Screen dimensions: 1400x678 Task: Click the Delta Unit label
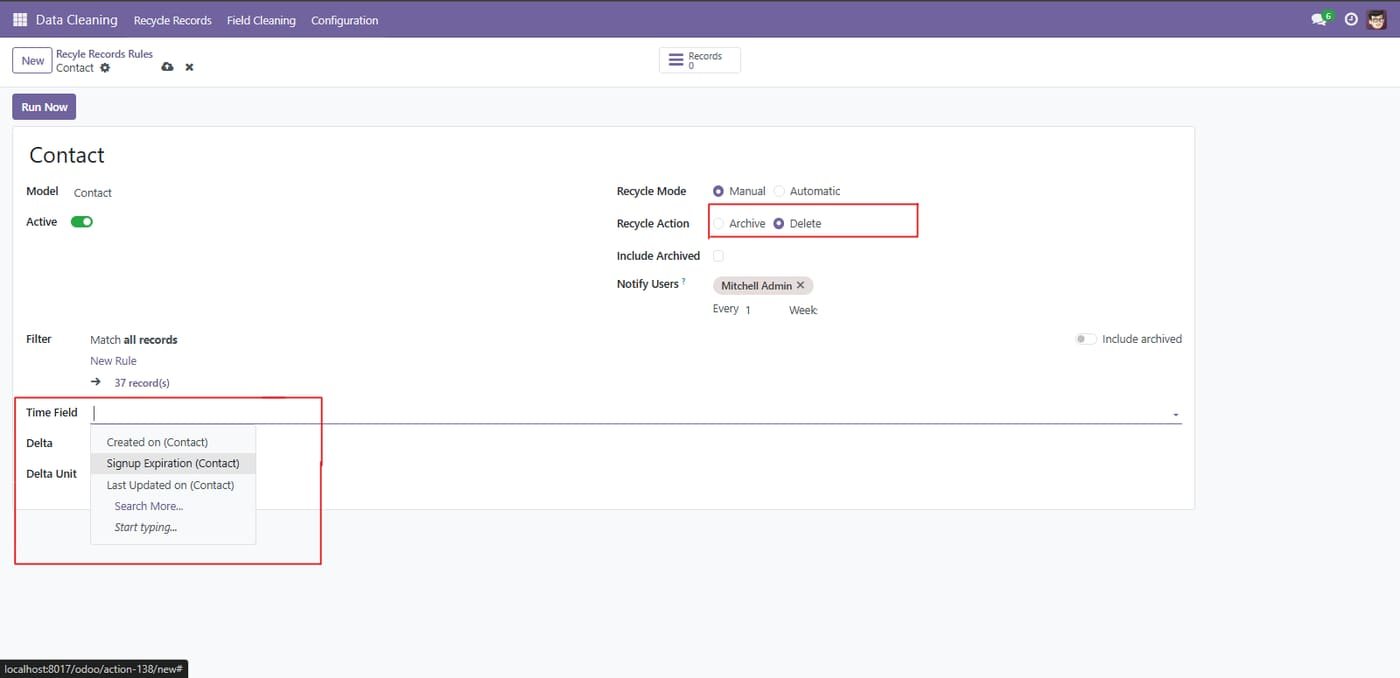coord(51,474)
